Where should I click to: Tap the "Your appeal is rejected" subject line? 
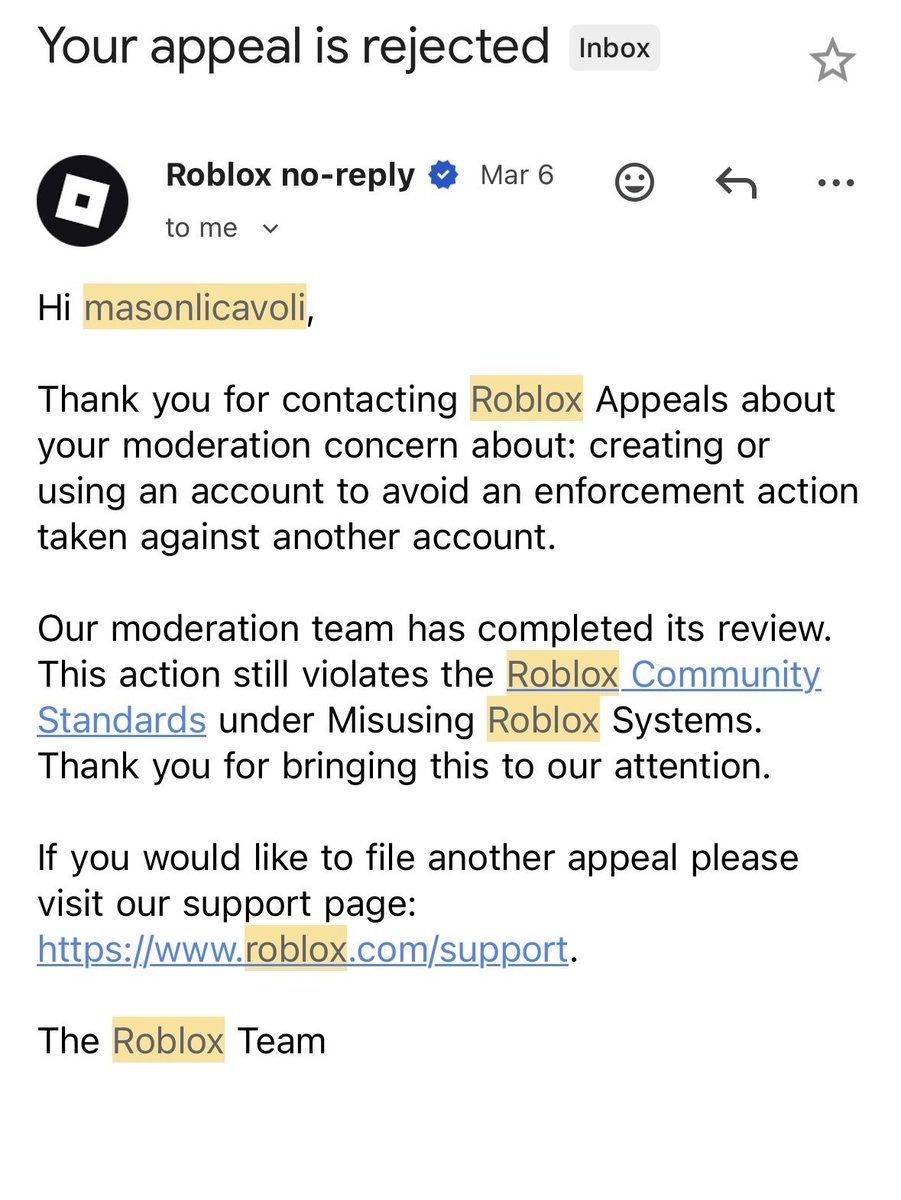point(294,45)
